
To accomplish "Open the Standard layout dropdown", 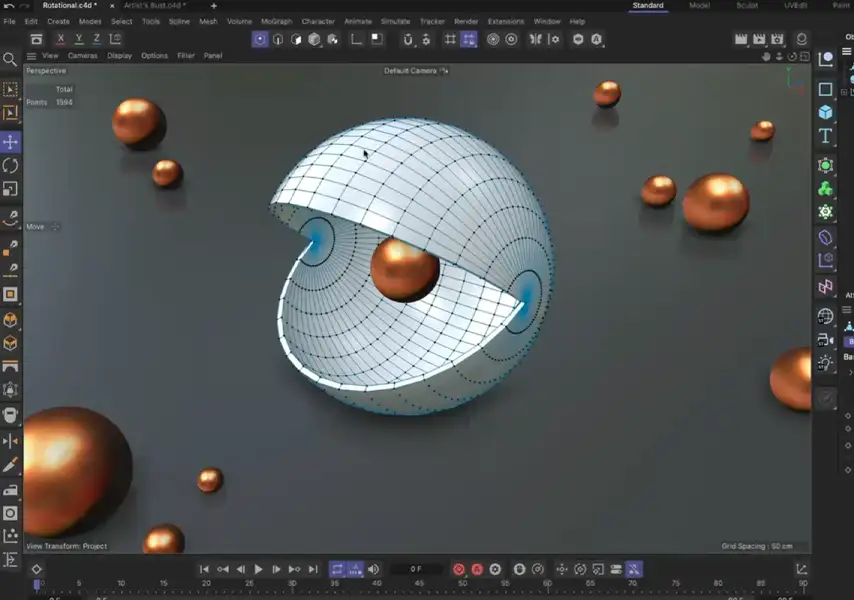I will 648,5.
